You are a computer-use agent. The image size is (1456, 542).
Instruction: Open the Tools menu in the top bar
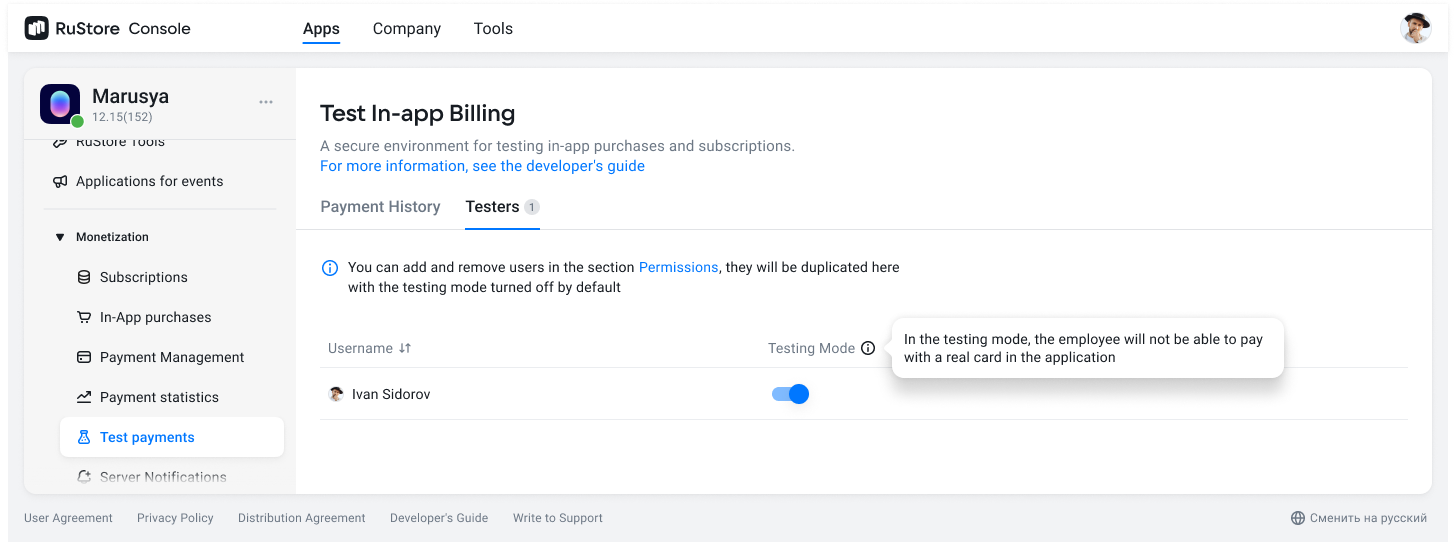(x=493, y=29)
